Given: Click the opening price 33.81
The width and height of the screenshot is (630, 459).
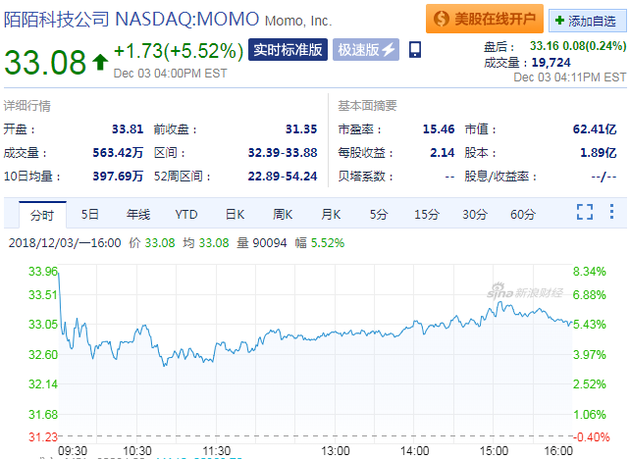Looking at the screenshot, I should tap(127, 129).
